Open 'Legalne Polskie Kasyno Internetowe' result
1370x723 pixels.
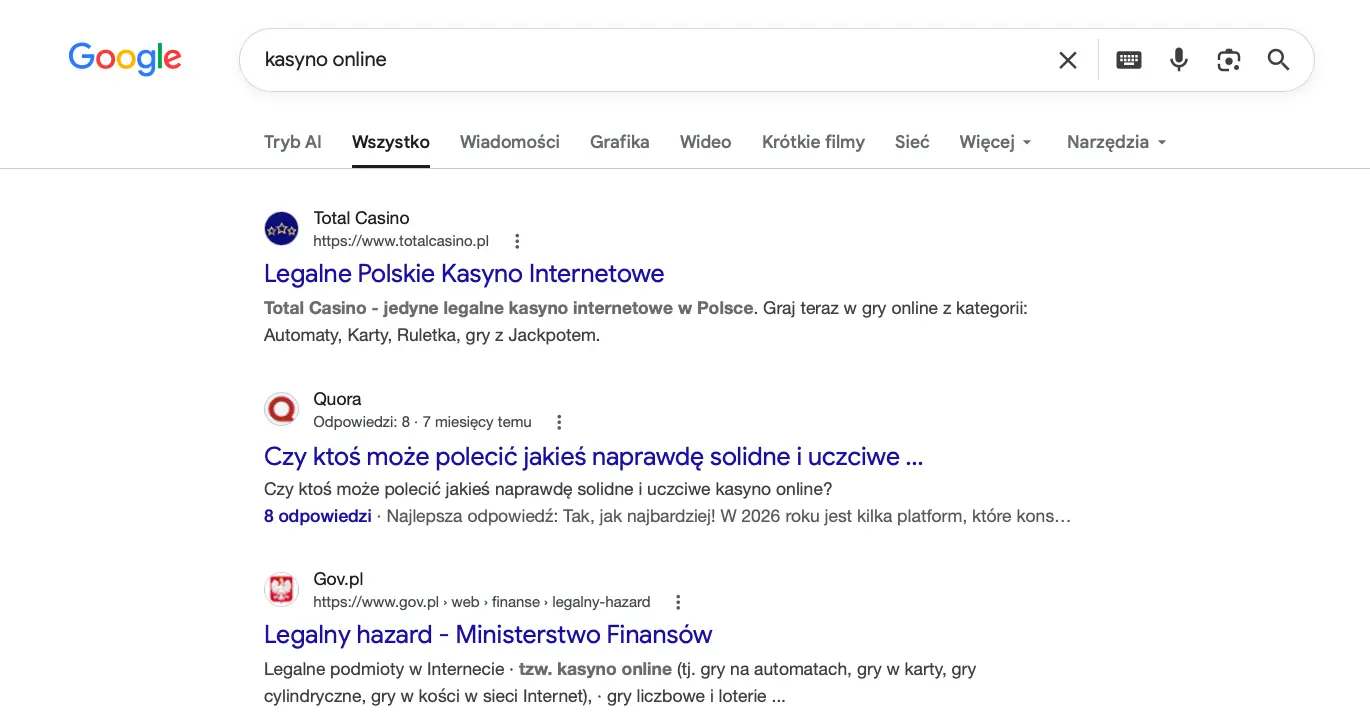(464, 273)
